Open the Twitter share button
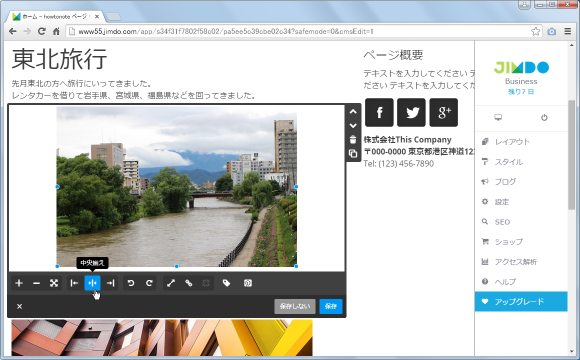 pos(411,112)
